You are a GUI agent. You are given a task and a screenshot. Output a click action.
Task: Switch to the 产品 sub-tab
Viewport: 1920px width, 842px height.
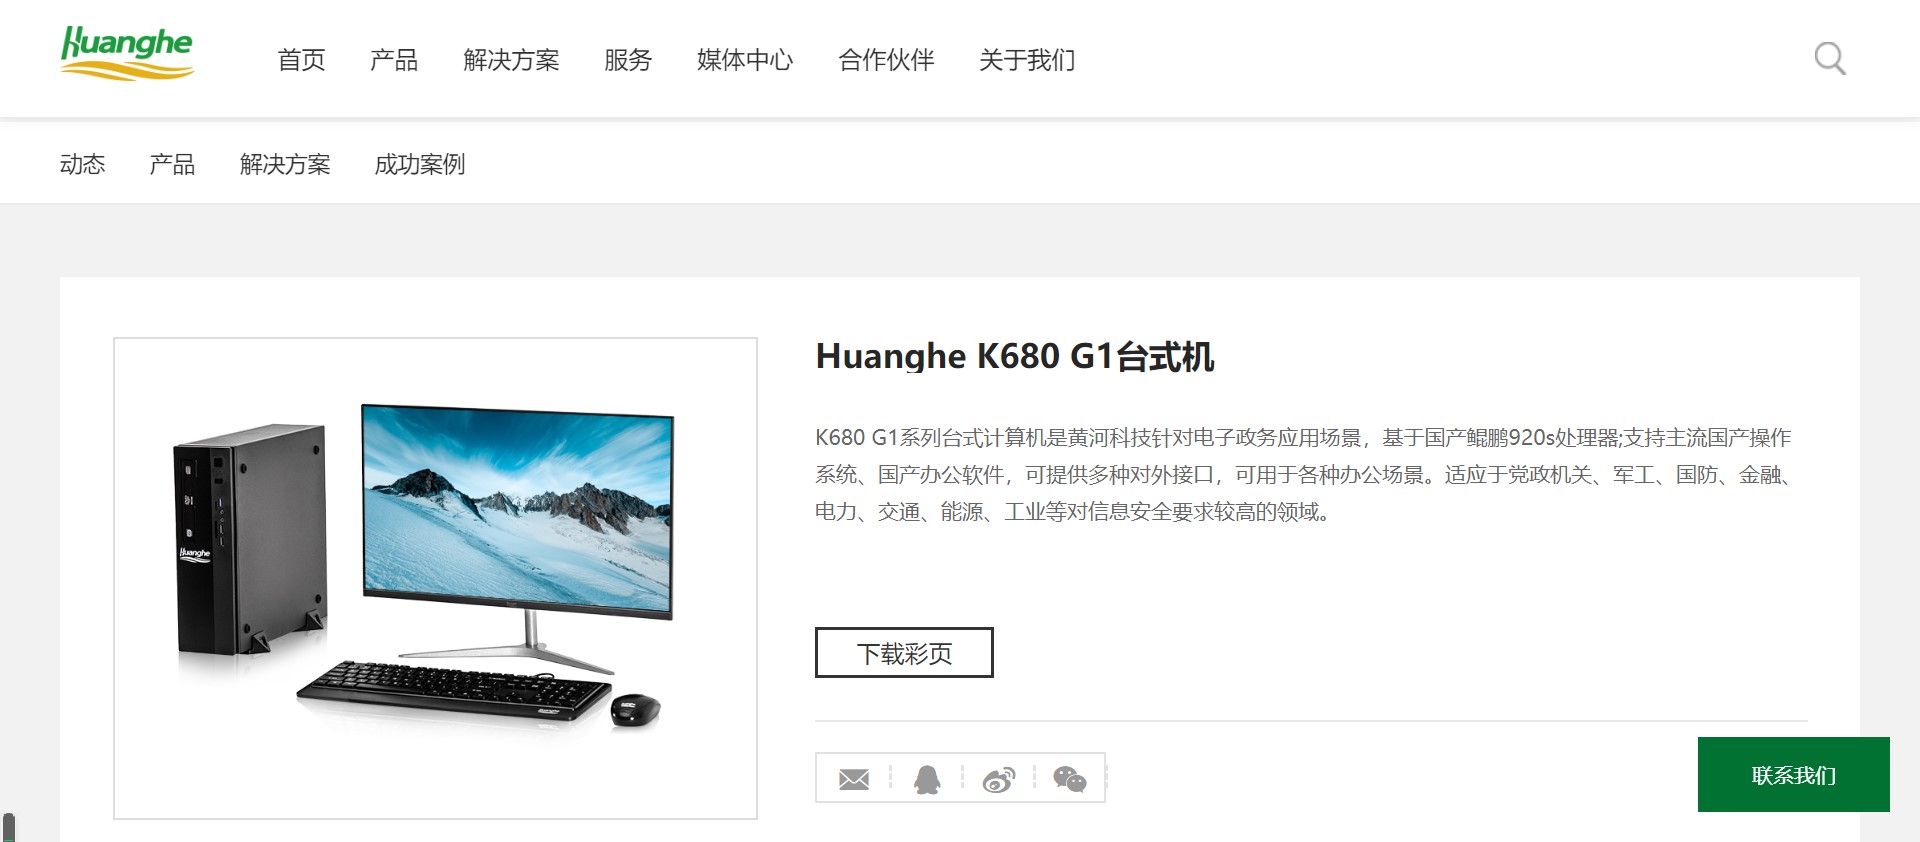pyautogui.click(x=172, y=164)
